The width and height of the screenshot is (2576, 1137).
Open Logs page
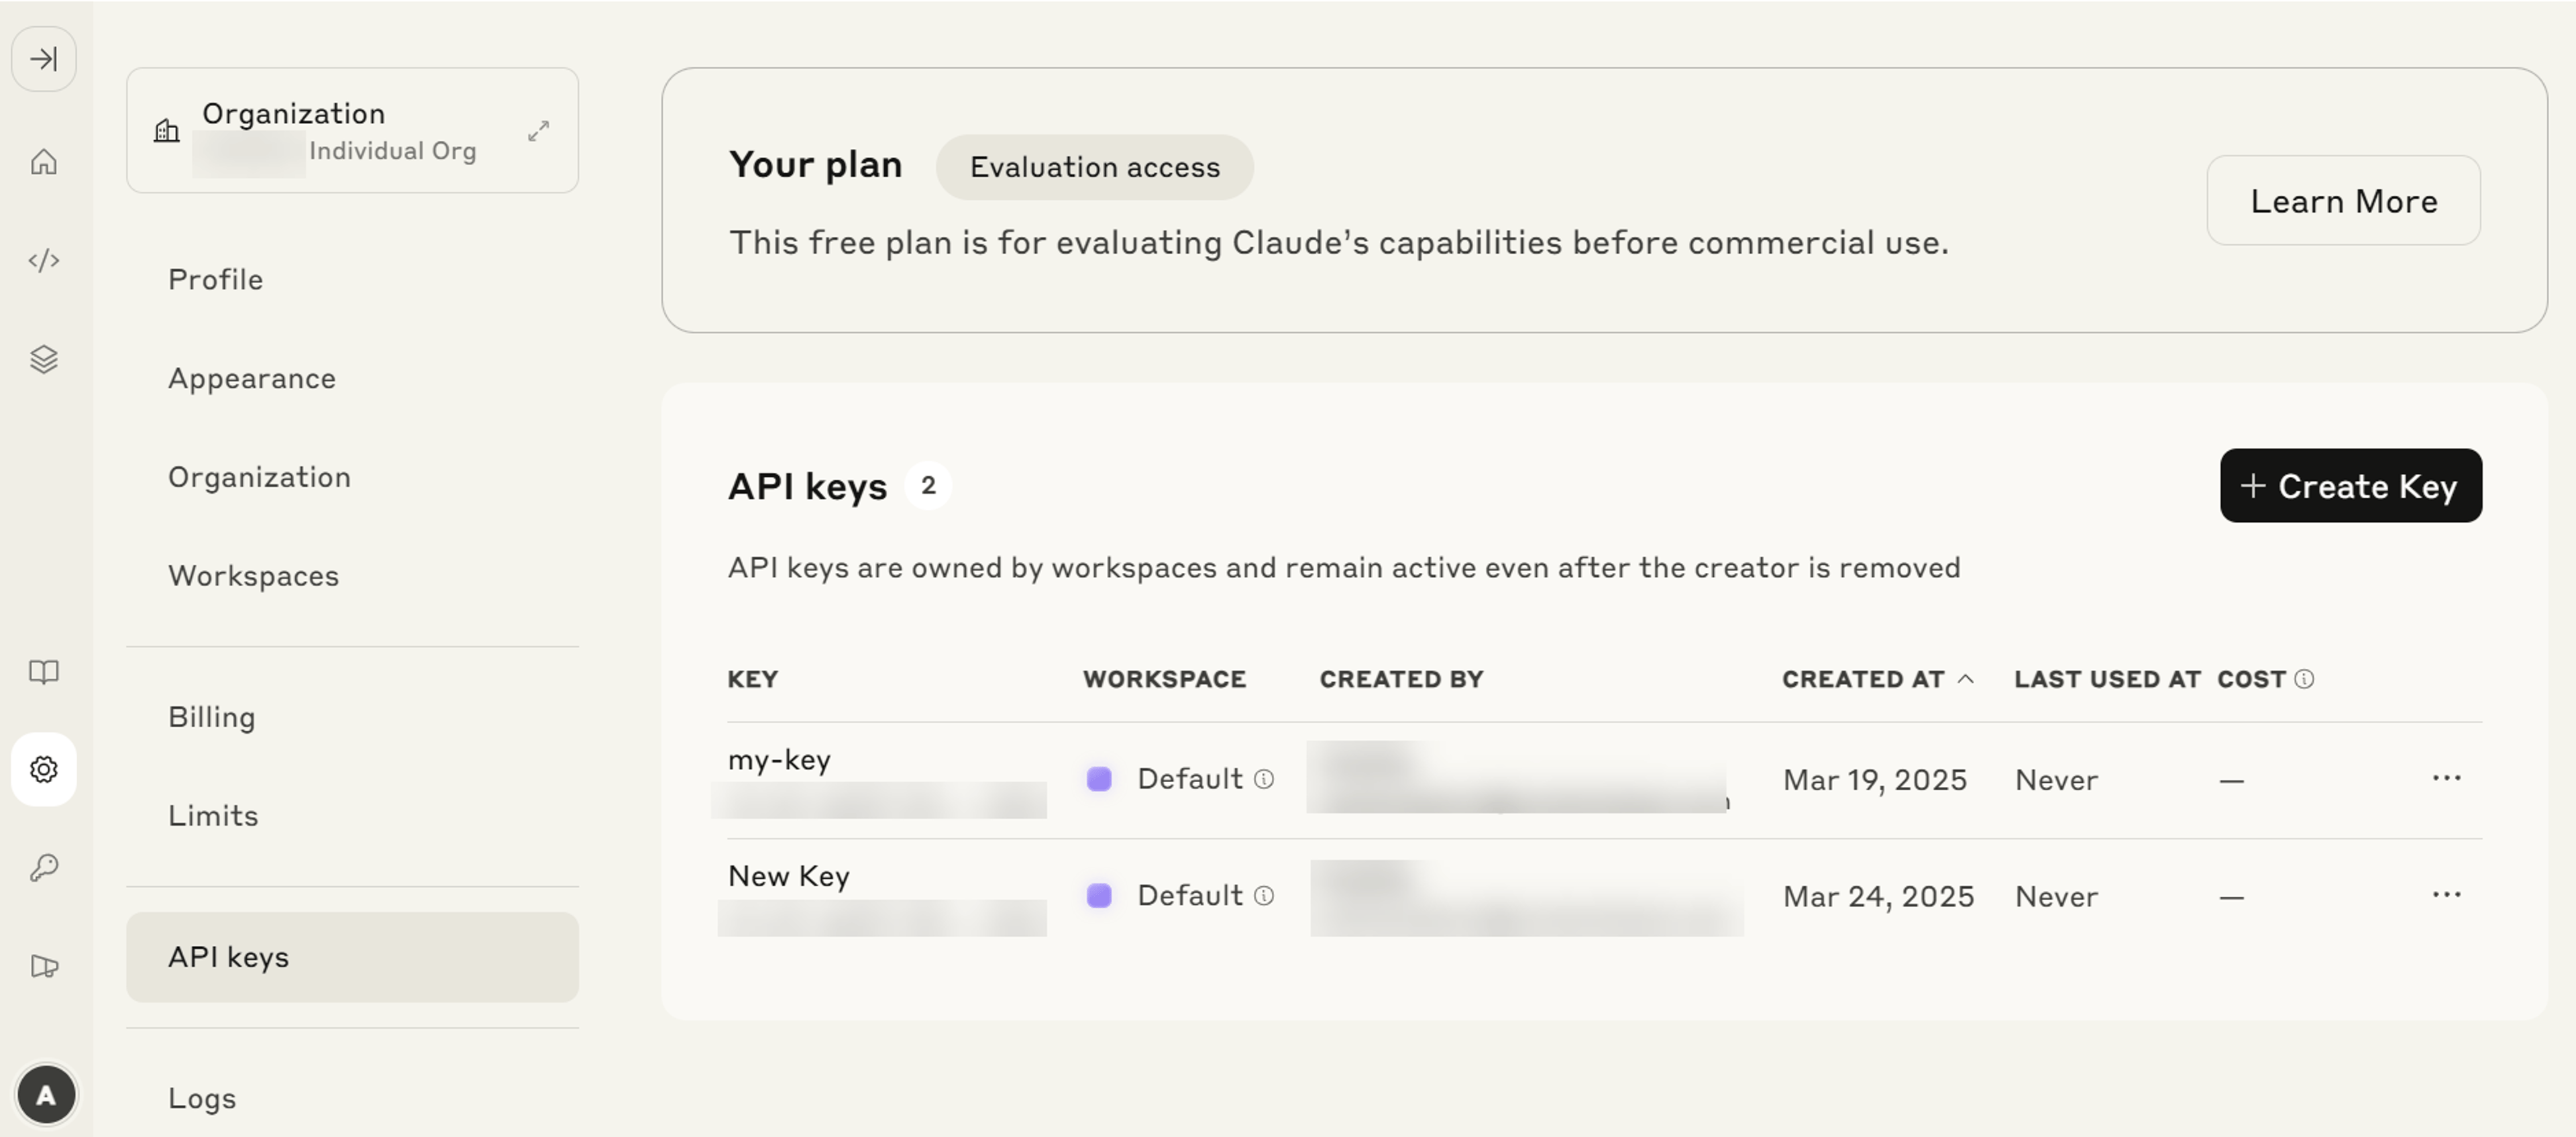coord(202,1098)
